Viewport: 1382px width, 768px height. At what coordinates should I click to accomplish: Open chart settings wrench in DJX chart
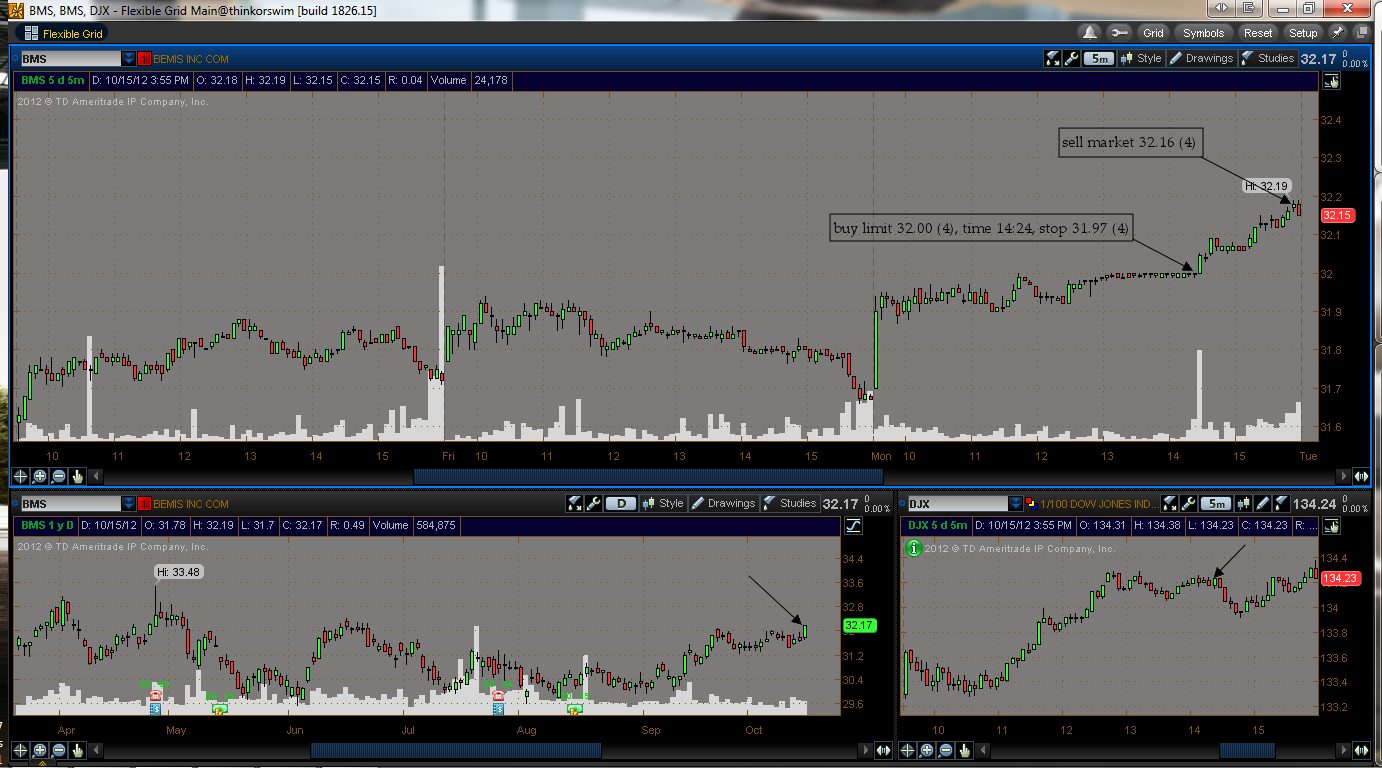pyautogui.click(x=1189, y=503)
